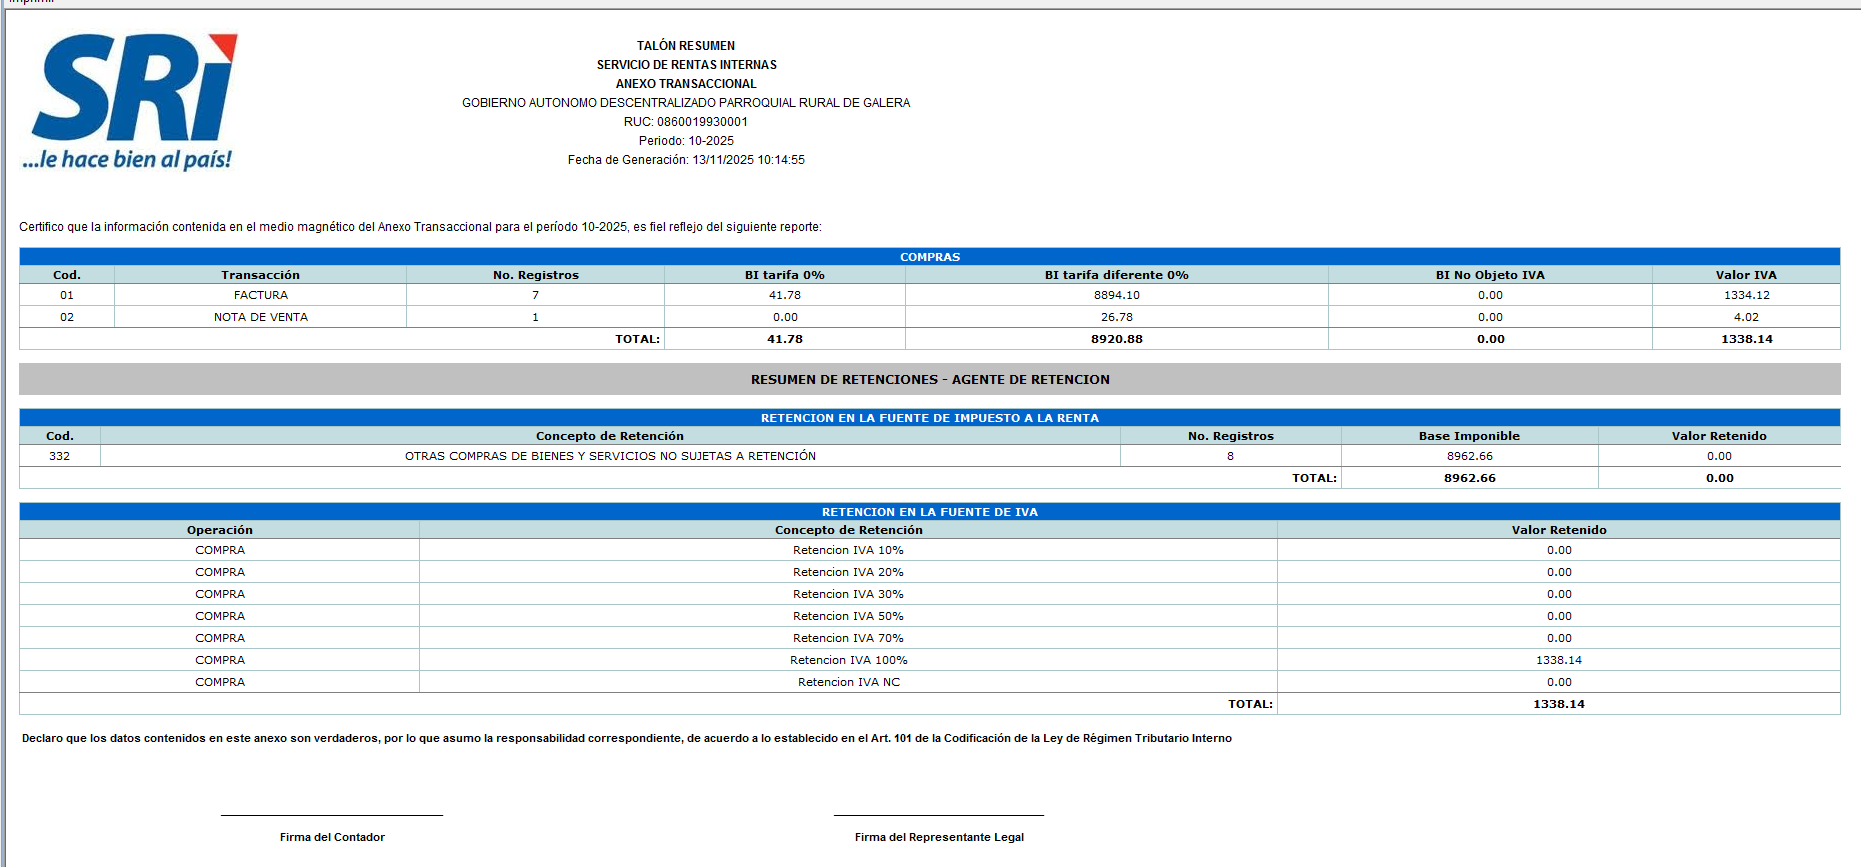Click the Base Imponible column header

tap(1468, 436)
